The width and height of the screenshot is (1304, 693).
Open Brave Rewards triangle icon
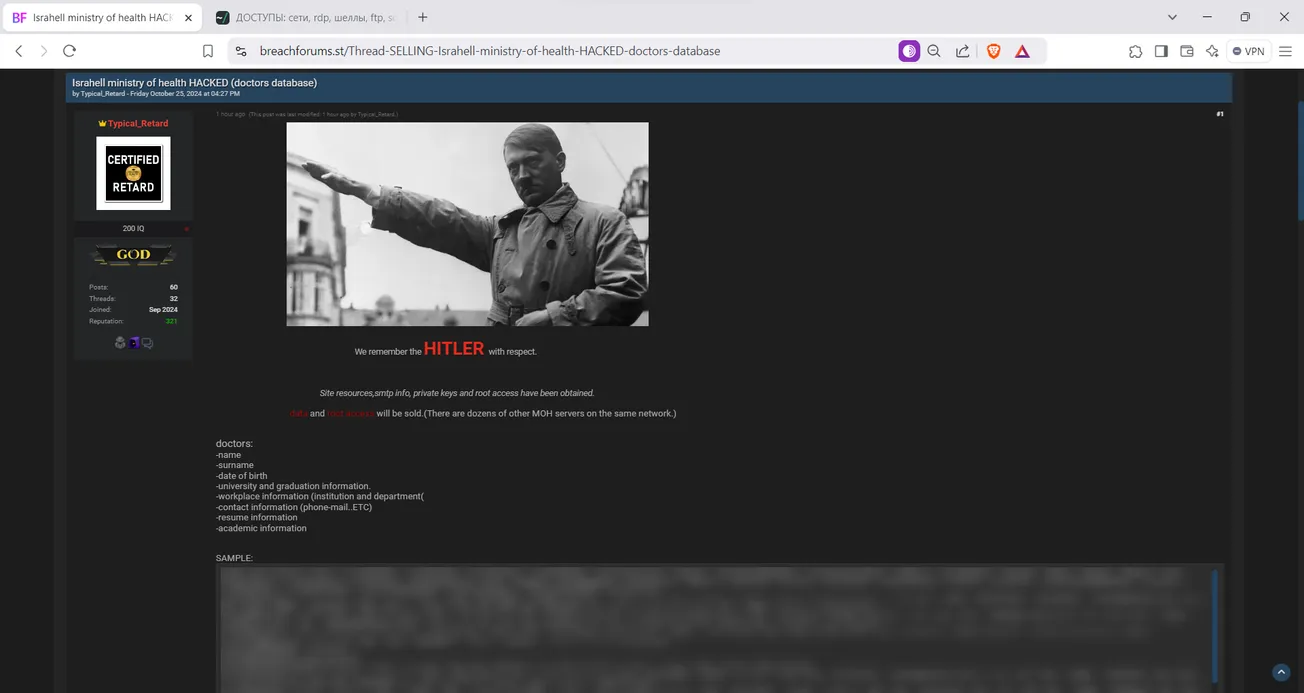click(1022, 51)
